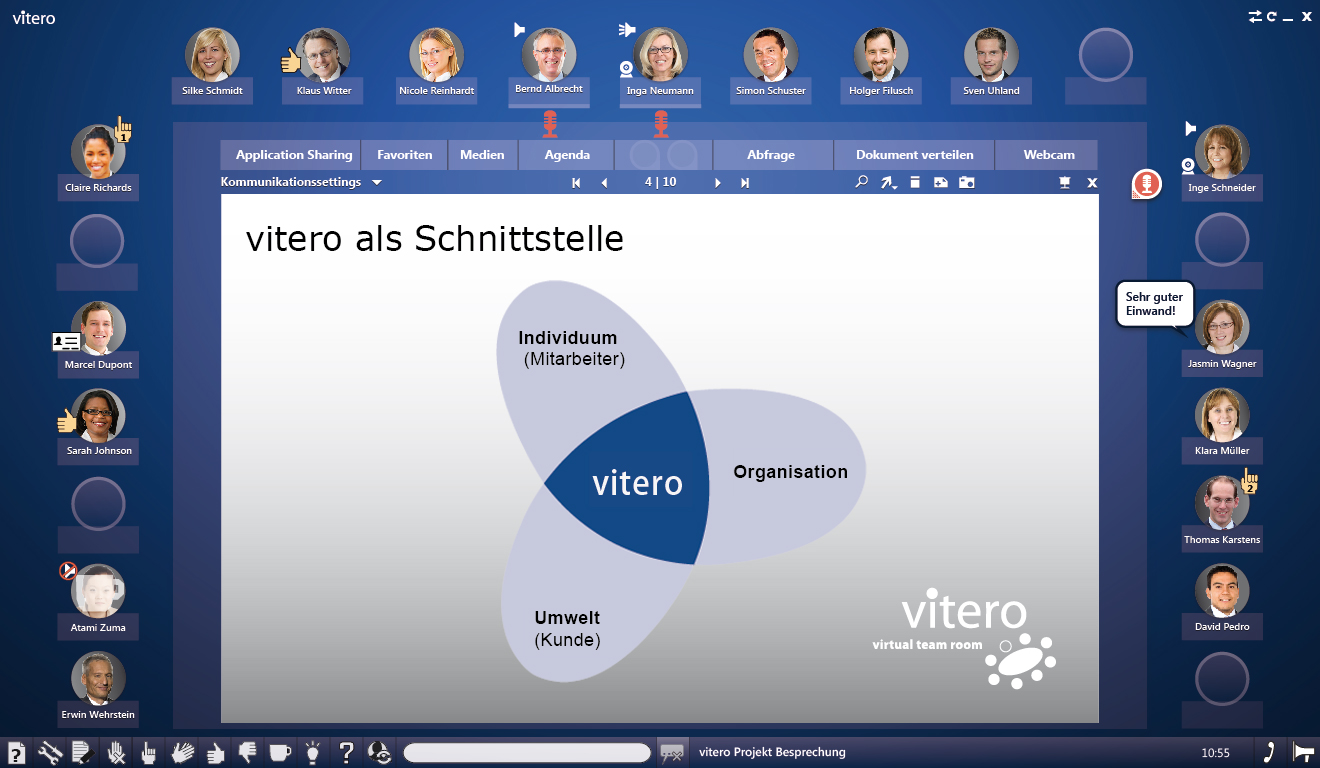
Task: Open the arrow pointer tool dropdown
Action: click(x=889, y=182)
